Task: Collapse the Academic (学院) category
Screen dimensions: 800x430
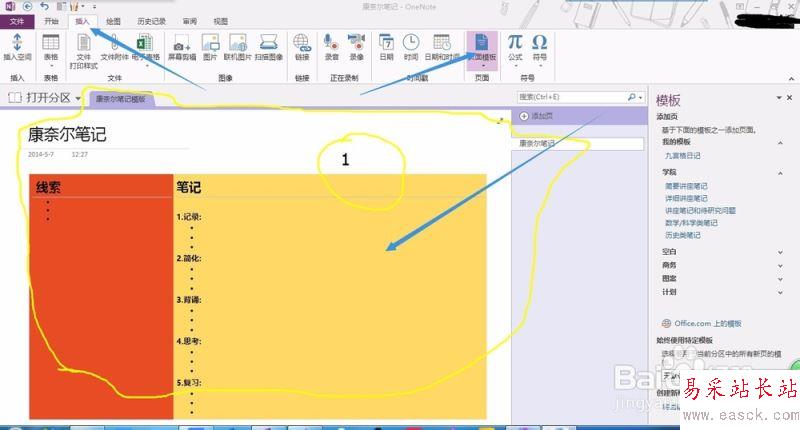Action: tap(780, 173)
